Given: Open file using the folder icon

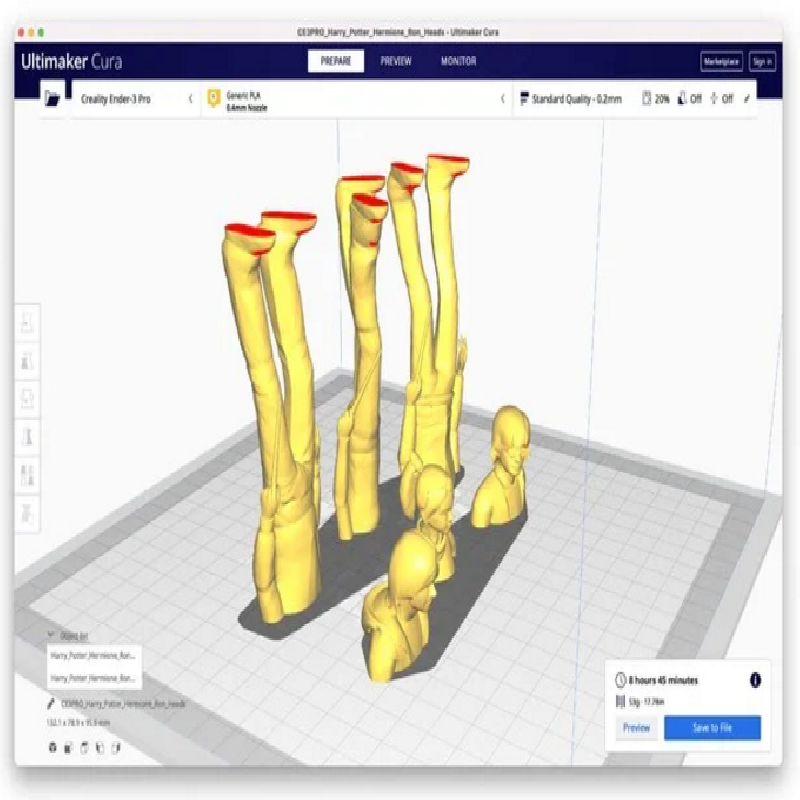Looking at the screenshot, I should (52, 98).
